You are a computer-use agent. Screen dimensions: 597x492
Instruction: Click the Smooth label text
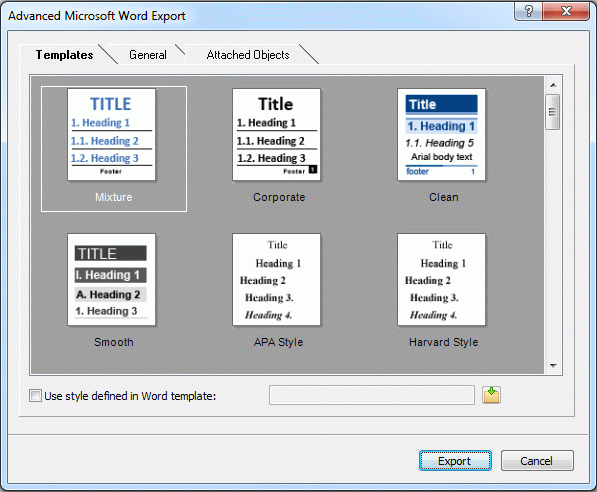tap(114, 342)
